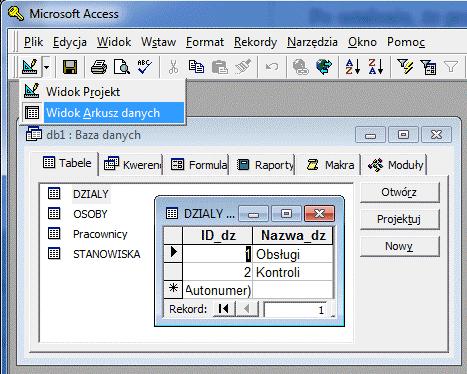Open the Wstaw menu

tap(158, 42)
